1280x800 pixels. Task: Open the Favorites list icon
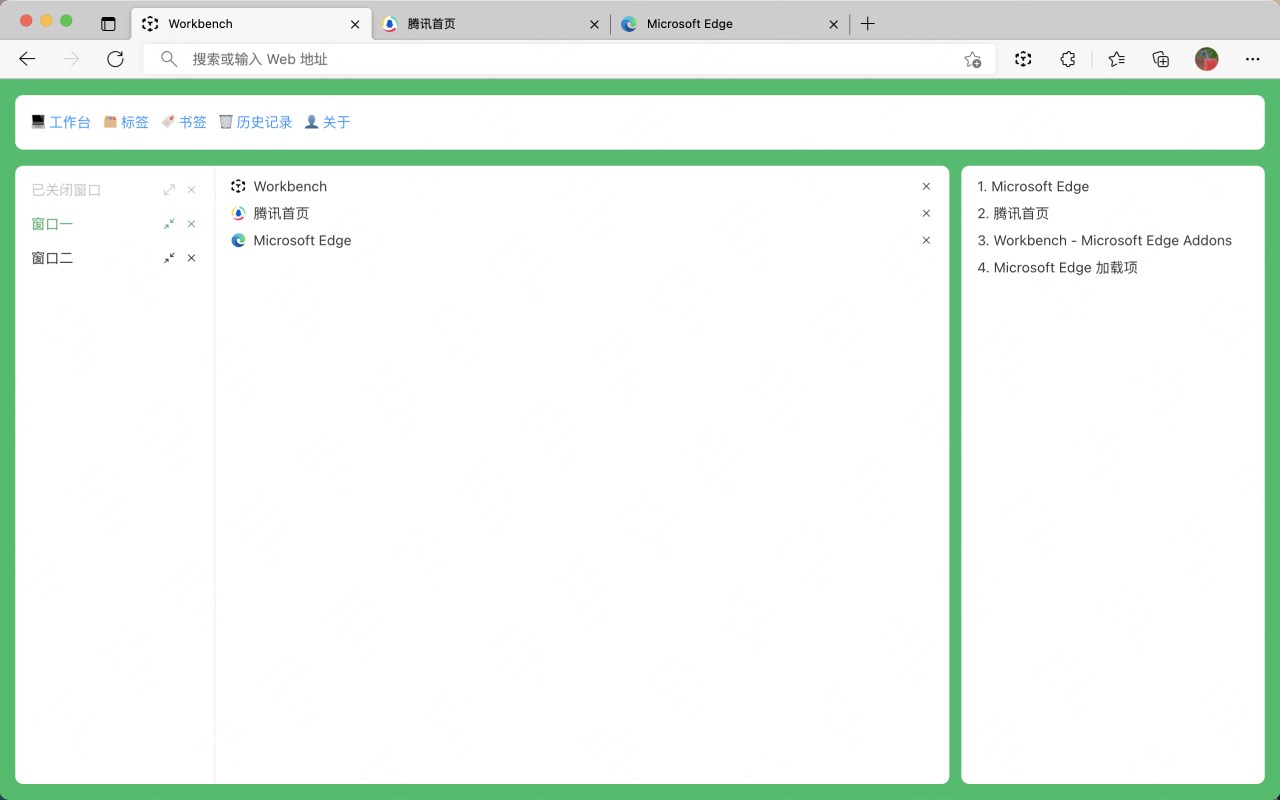(x=1117, y=59)
